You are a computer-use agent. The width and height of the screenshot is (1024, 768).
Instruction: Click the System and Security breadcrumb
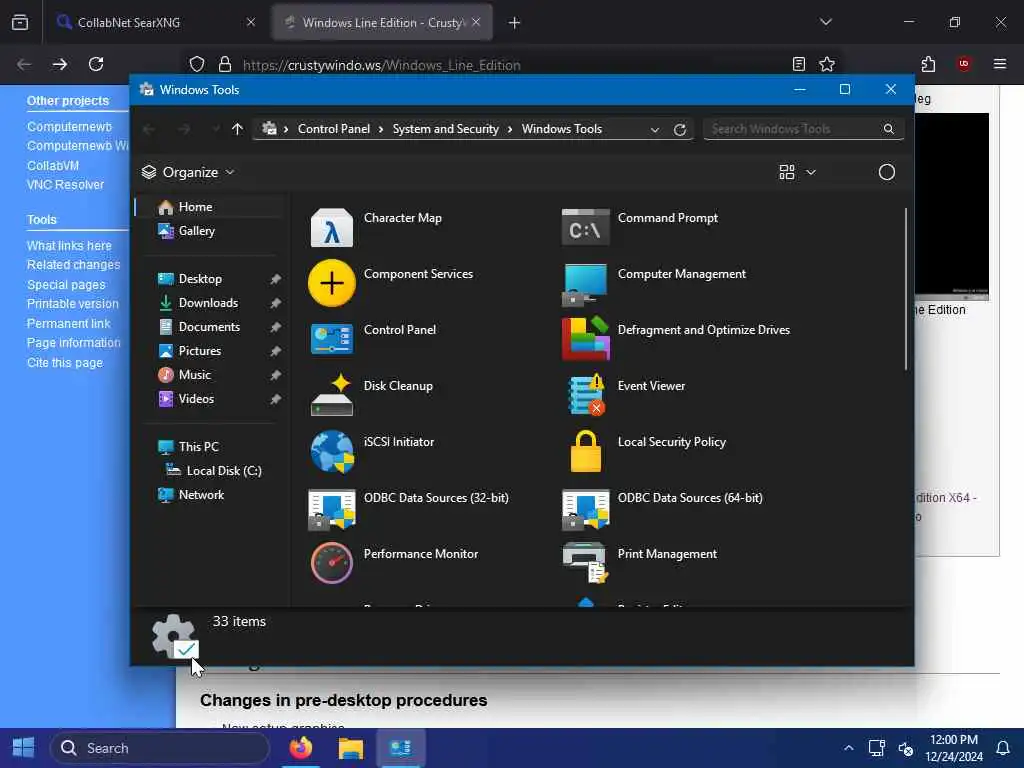[445, 129]
